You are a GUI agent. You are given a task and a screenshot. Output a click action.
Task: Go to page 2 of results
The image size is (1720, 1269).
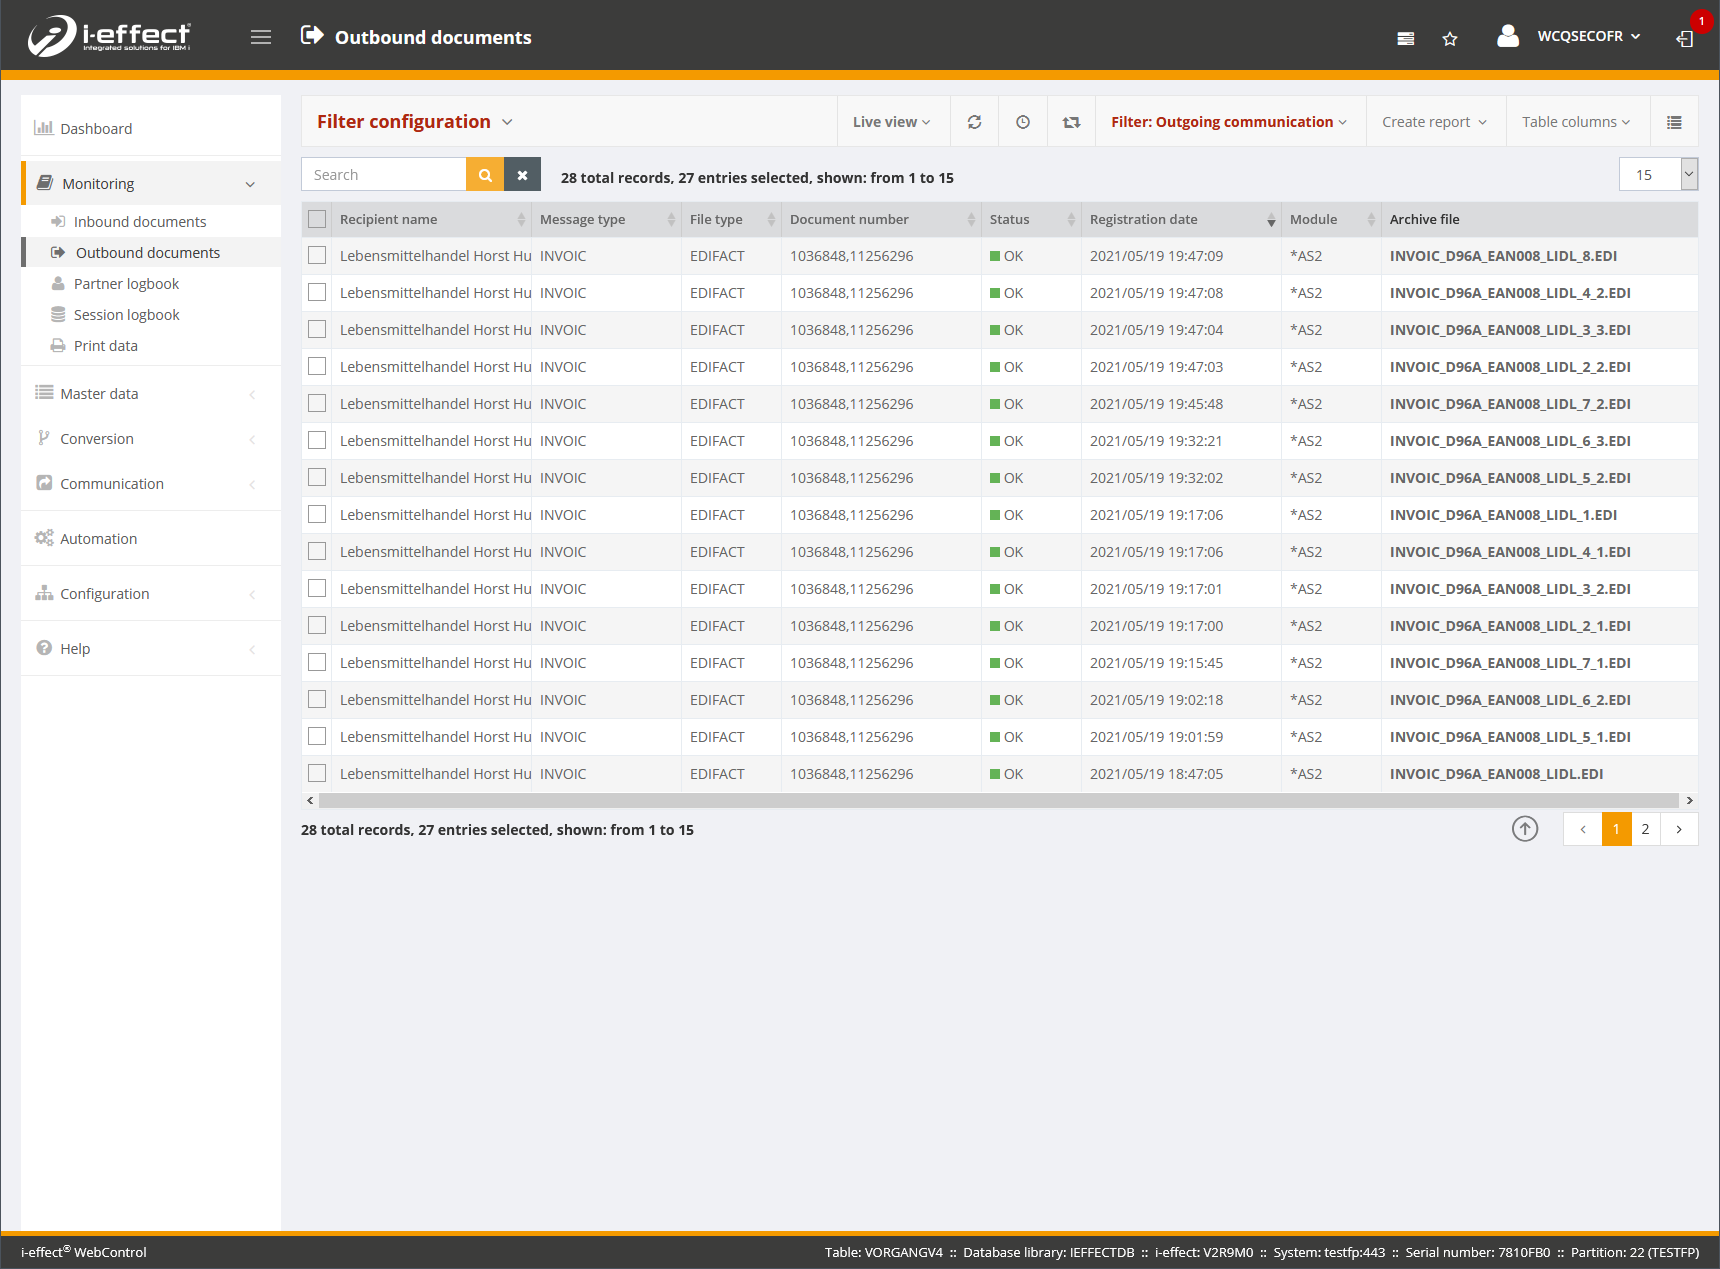(x=1645, y=829)
